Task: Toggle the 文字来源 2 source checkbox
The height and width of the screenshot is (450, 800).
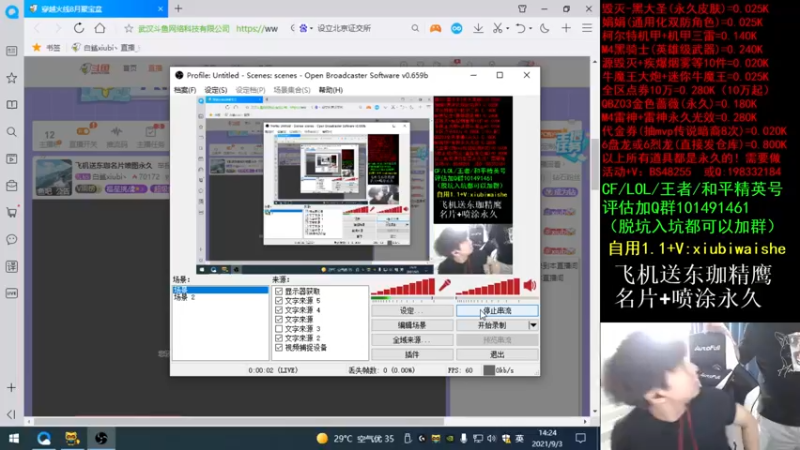Action: click(279, 338)
